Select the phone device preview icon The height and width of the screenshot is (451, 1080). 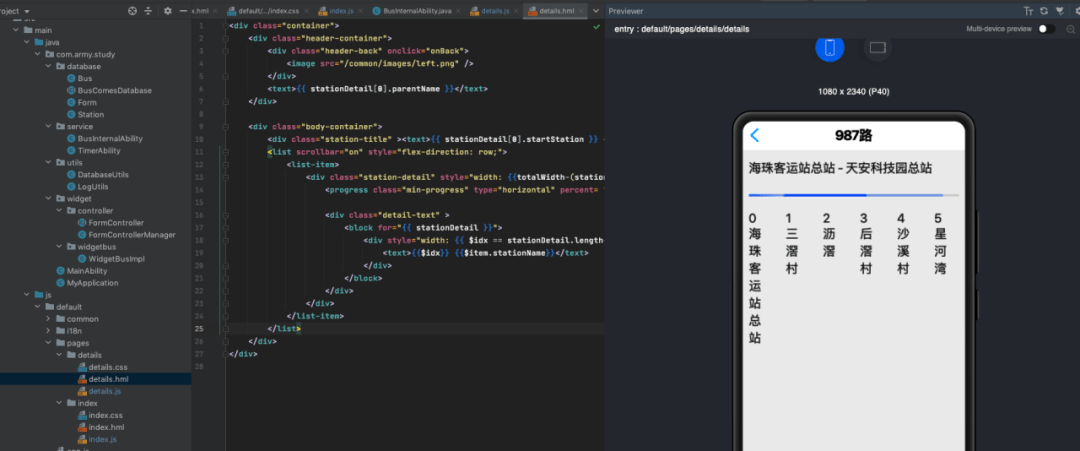(830, 48)
